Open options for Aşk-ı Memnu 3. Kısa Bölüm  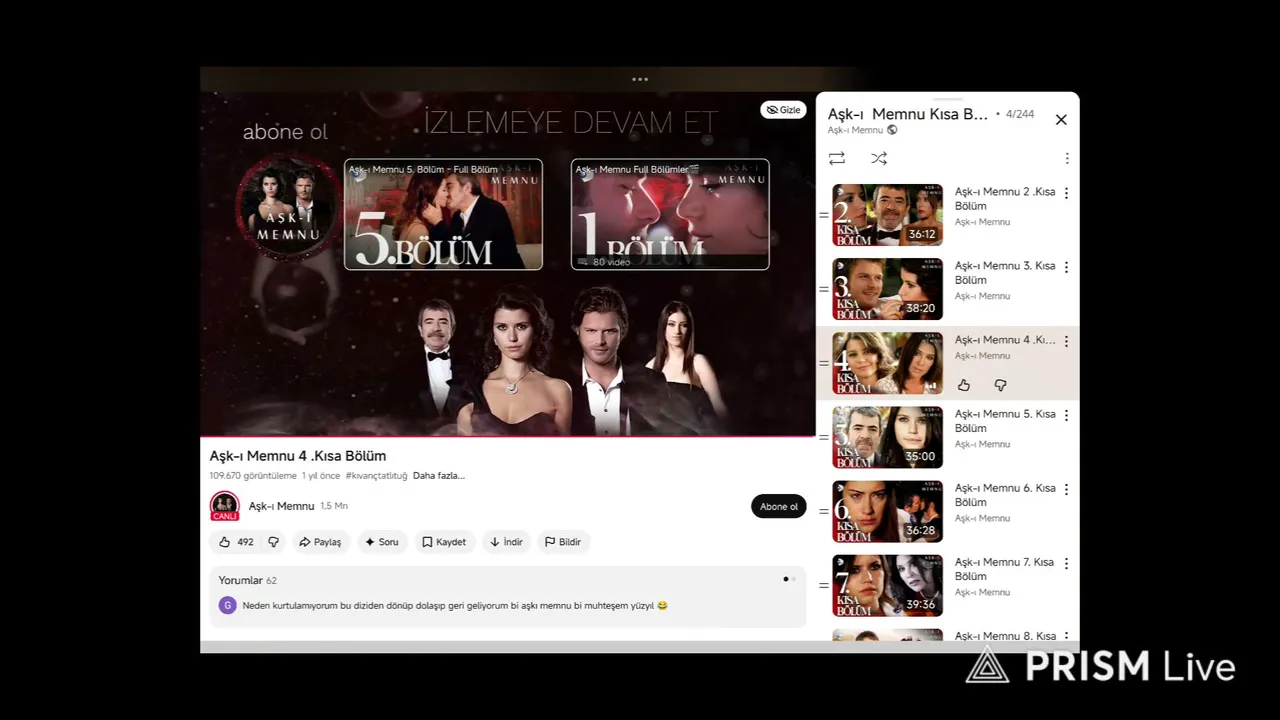[1066, 267]
